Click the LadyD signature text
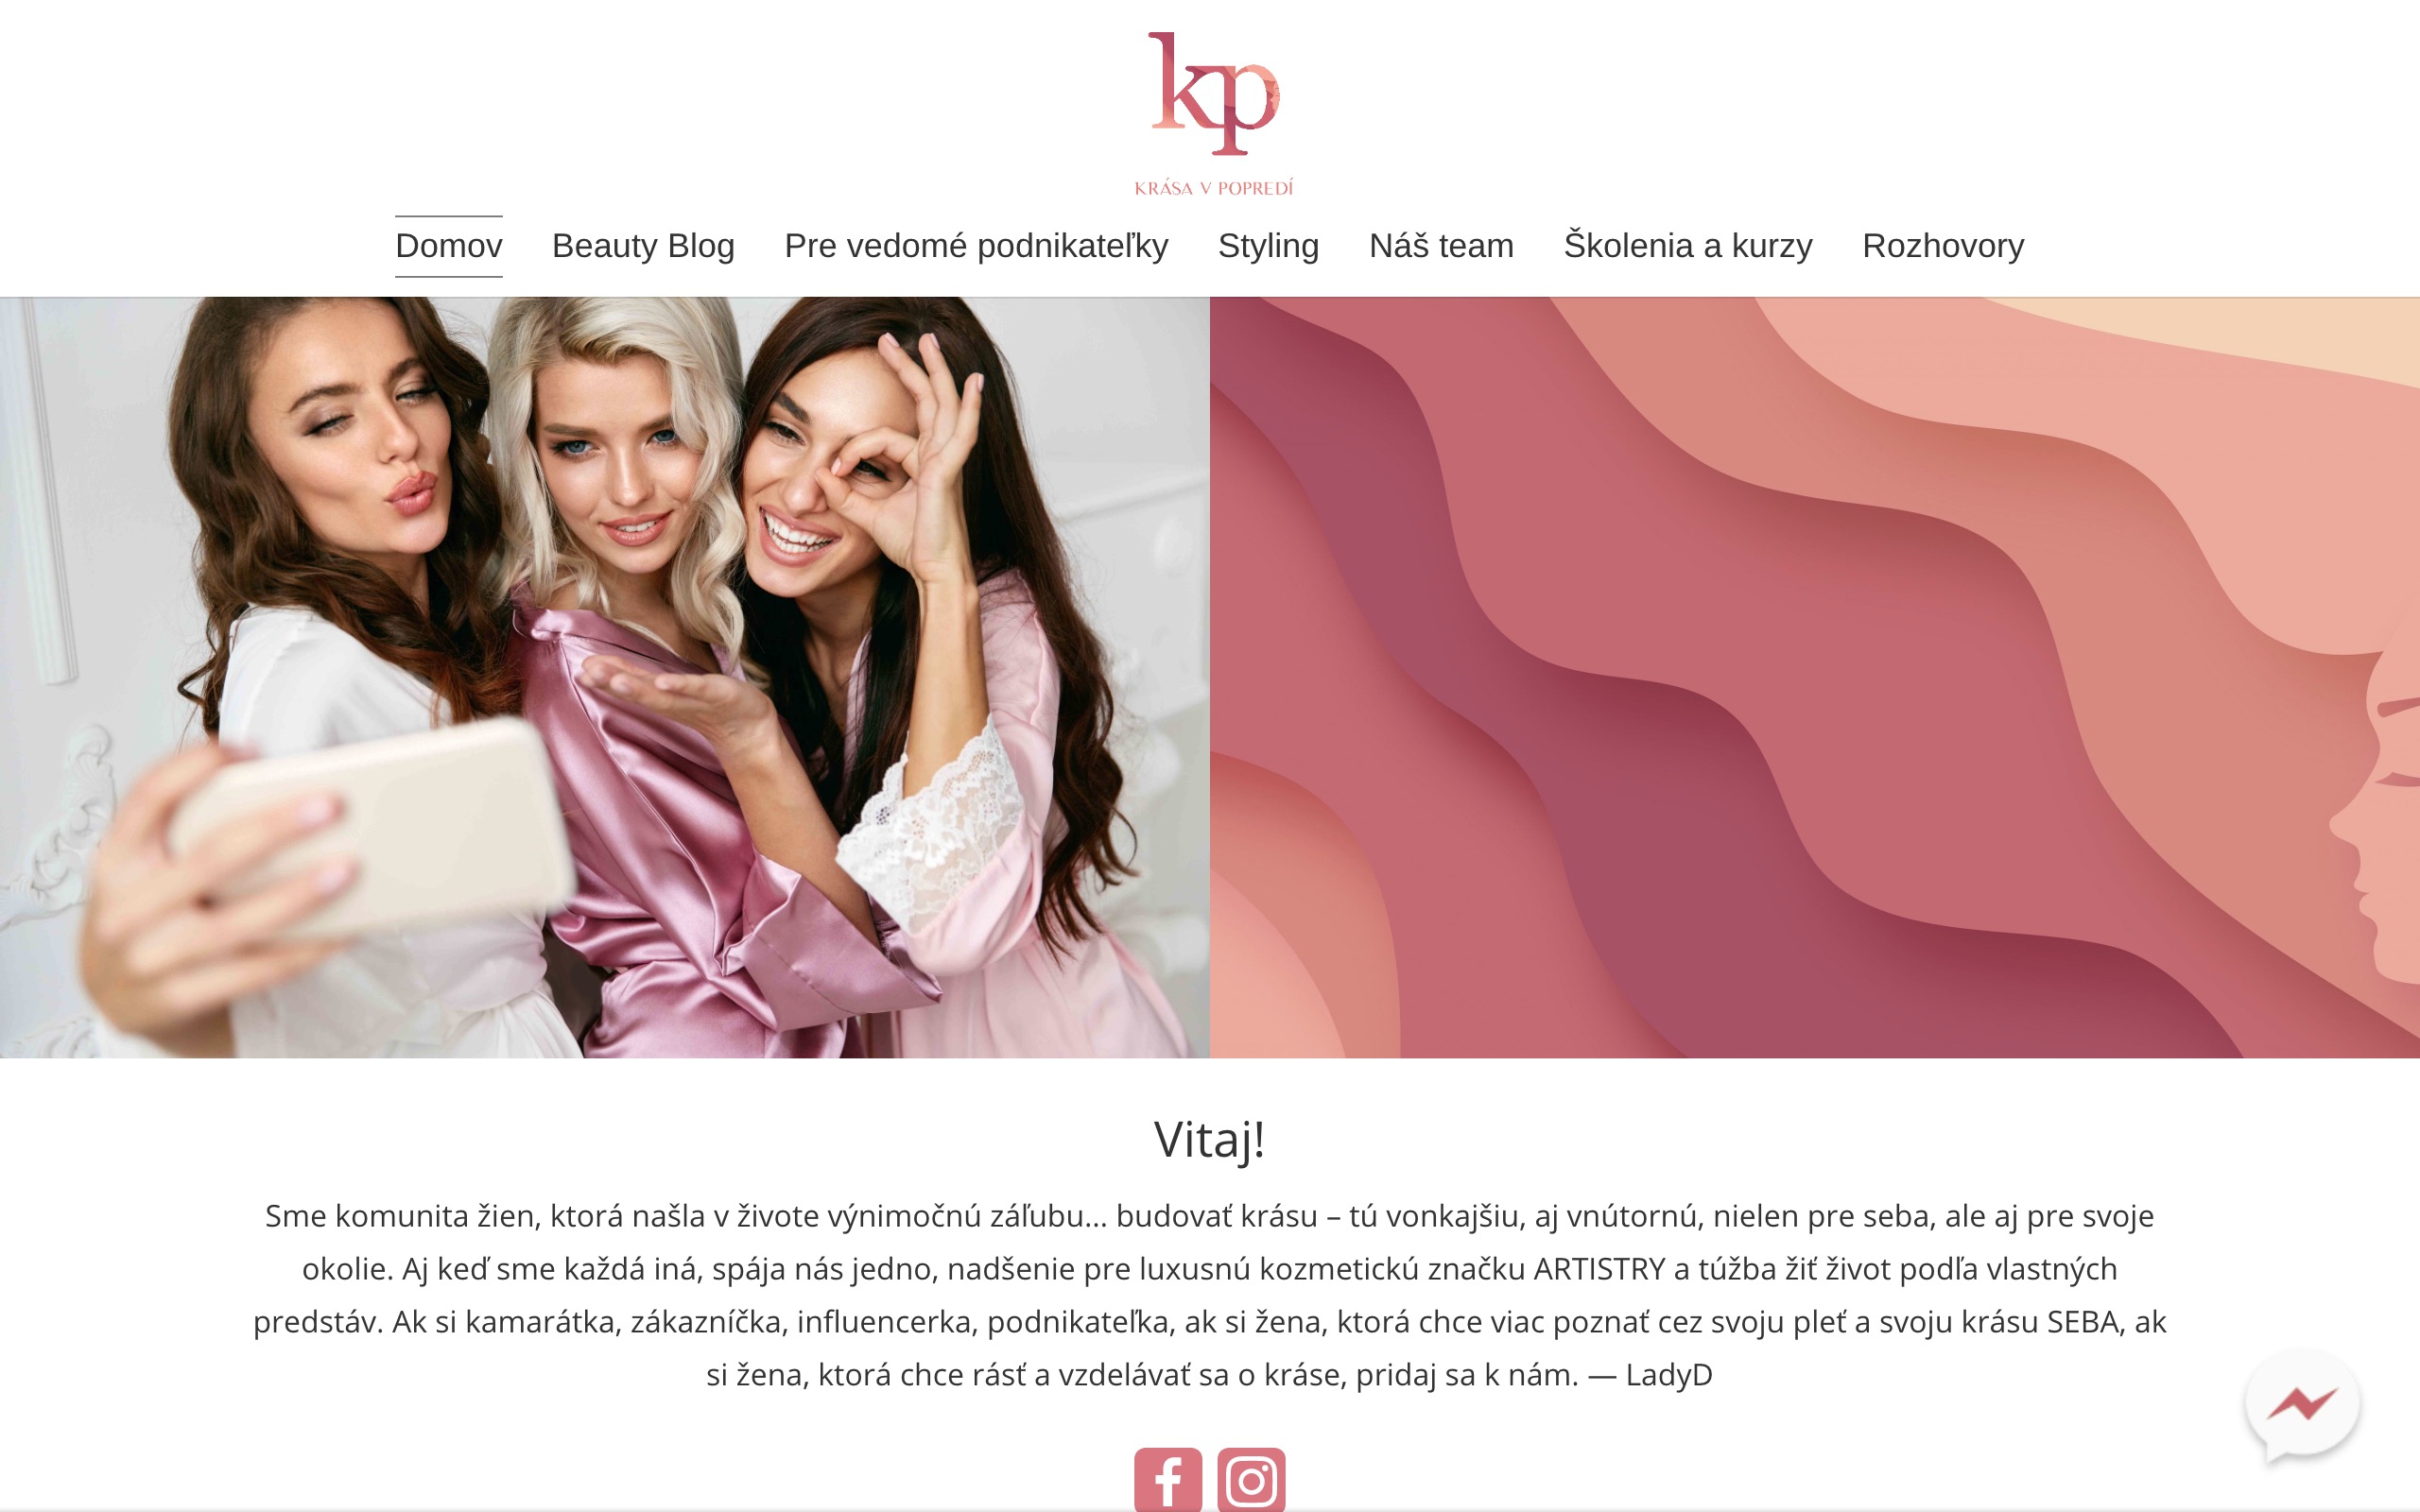The image size is (2420, 1512). (x=1669, y=1375)
